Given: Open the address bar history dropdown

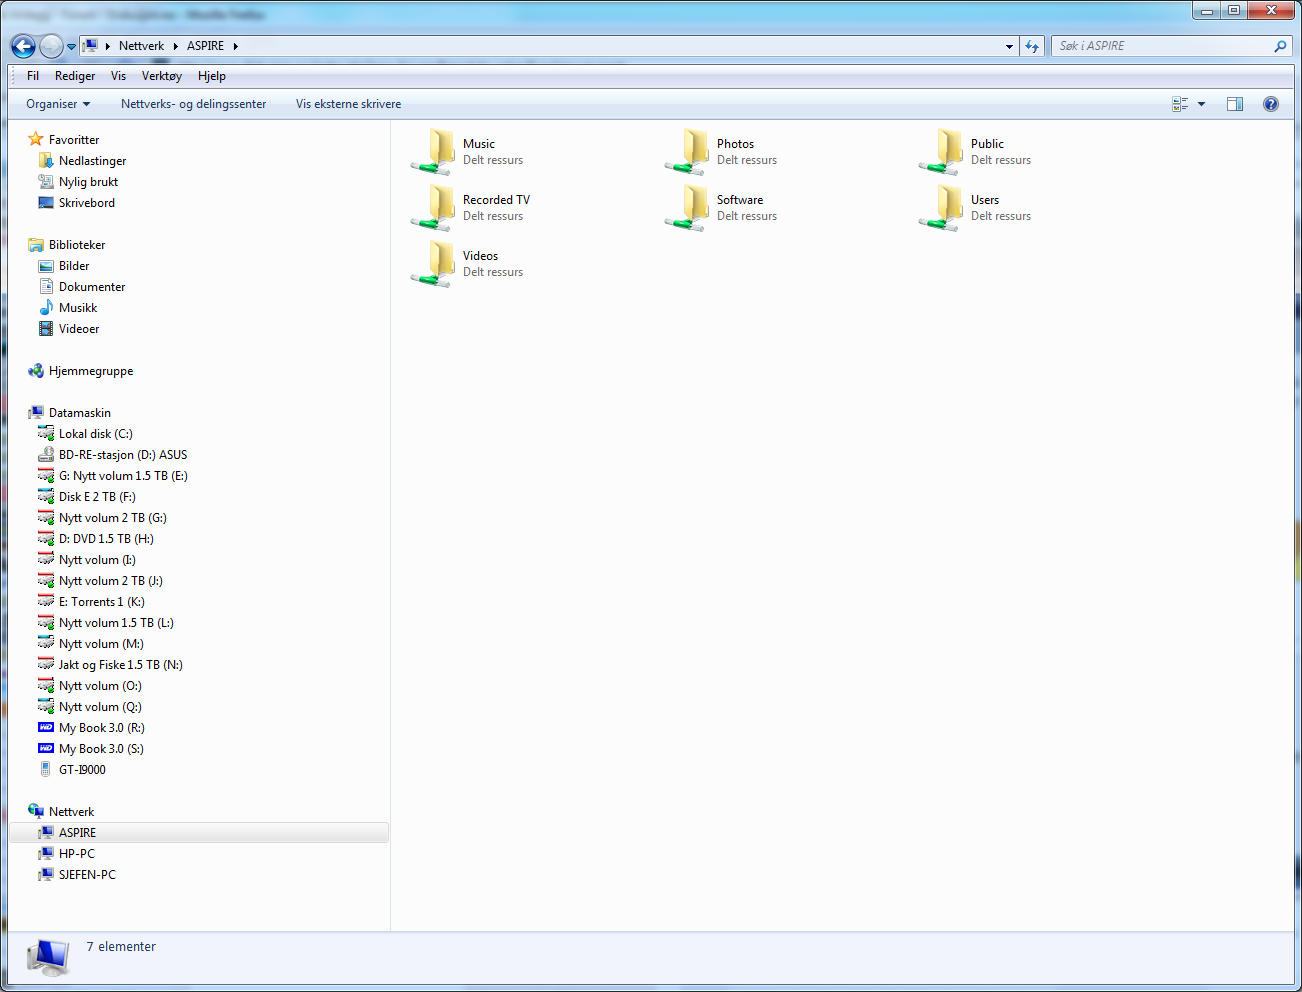Looking at the screenshot, I should coord(1009,46).
